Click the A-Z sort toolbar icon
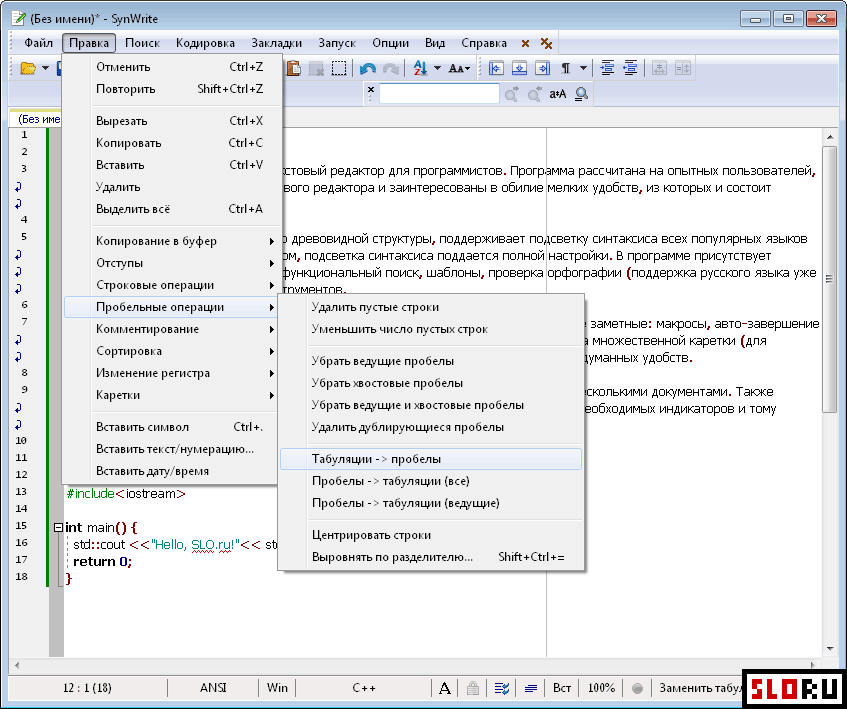847x709 pixels. click(x=420, y=69)
